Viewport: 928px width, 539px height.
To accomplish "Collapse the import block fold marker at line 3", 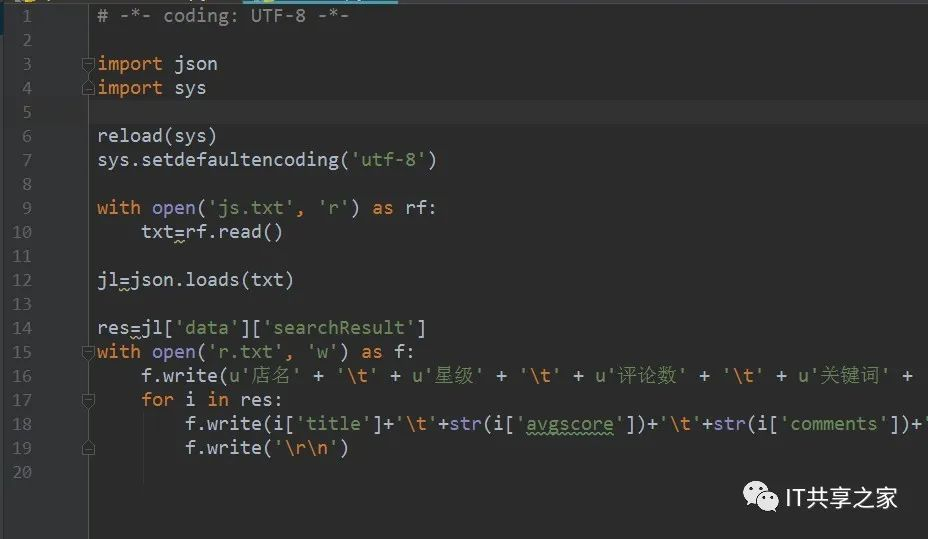I will click(88, 64).
